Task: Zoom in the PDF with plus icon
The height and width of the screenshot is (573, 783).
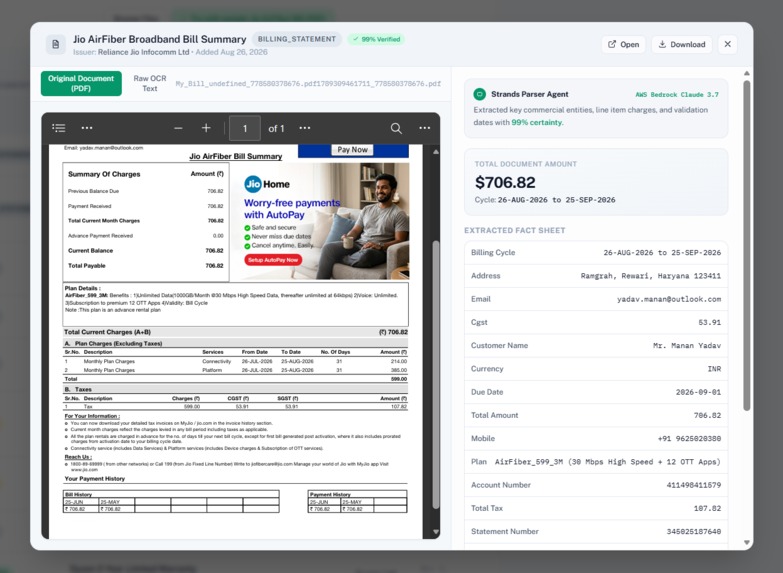Action: [206, 128]
